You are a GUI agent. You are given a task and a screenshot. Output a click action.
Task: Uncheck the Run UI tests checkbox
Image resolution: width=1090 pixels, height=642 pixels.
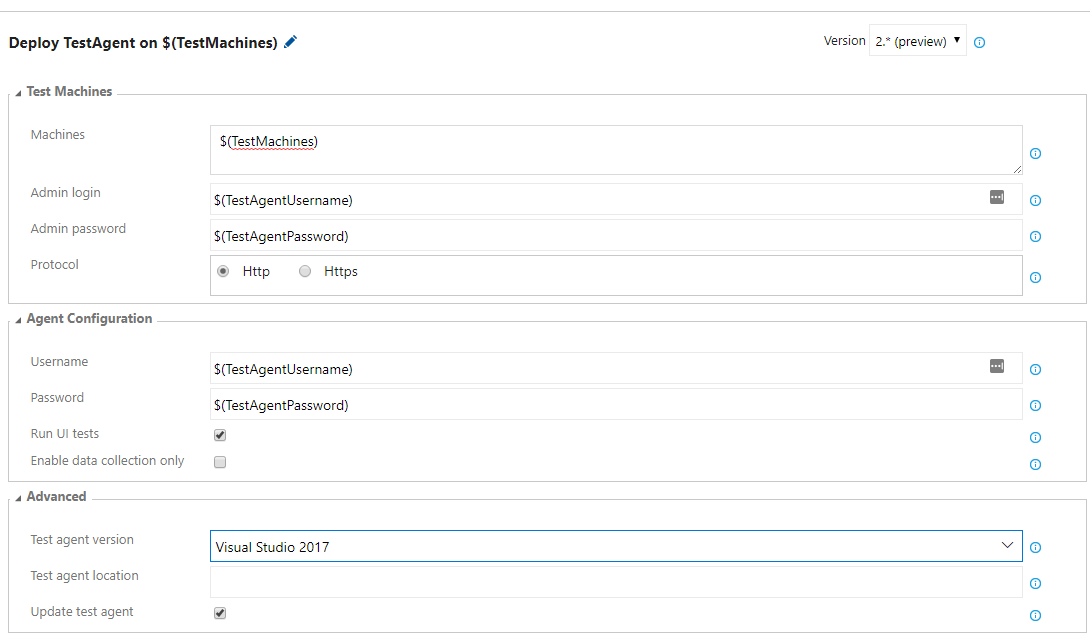[219, 434]
